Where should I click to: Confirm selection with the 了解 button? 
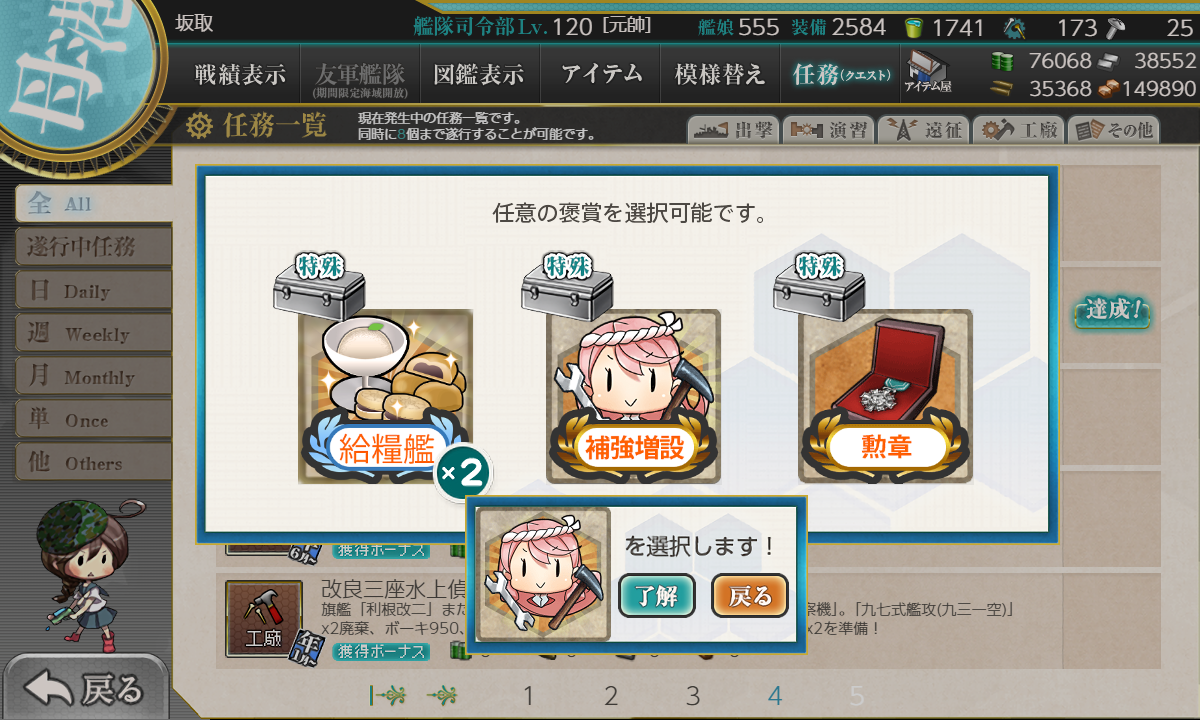(657, 596)
